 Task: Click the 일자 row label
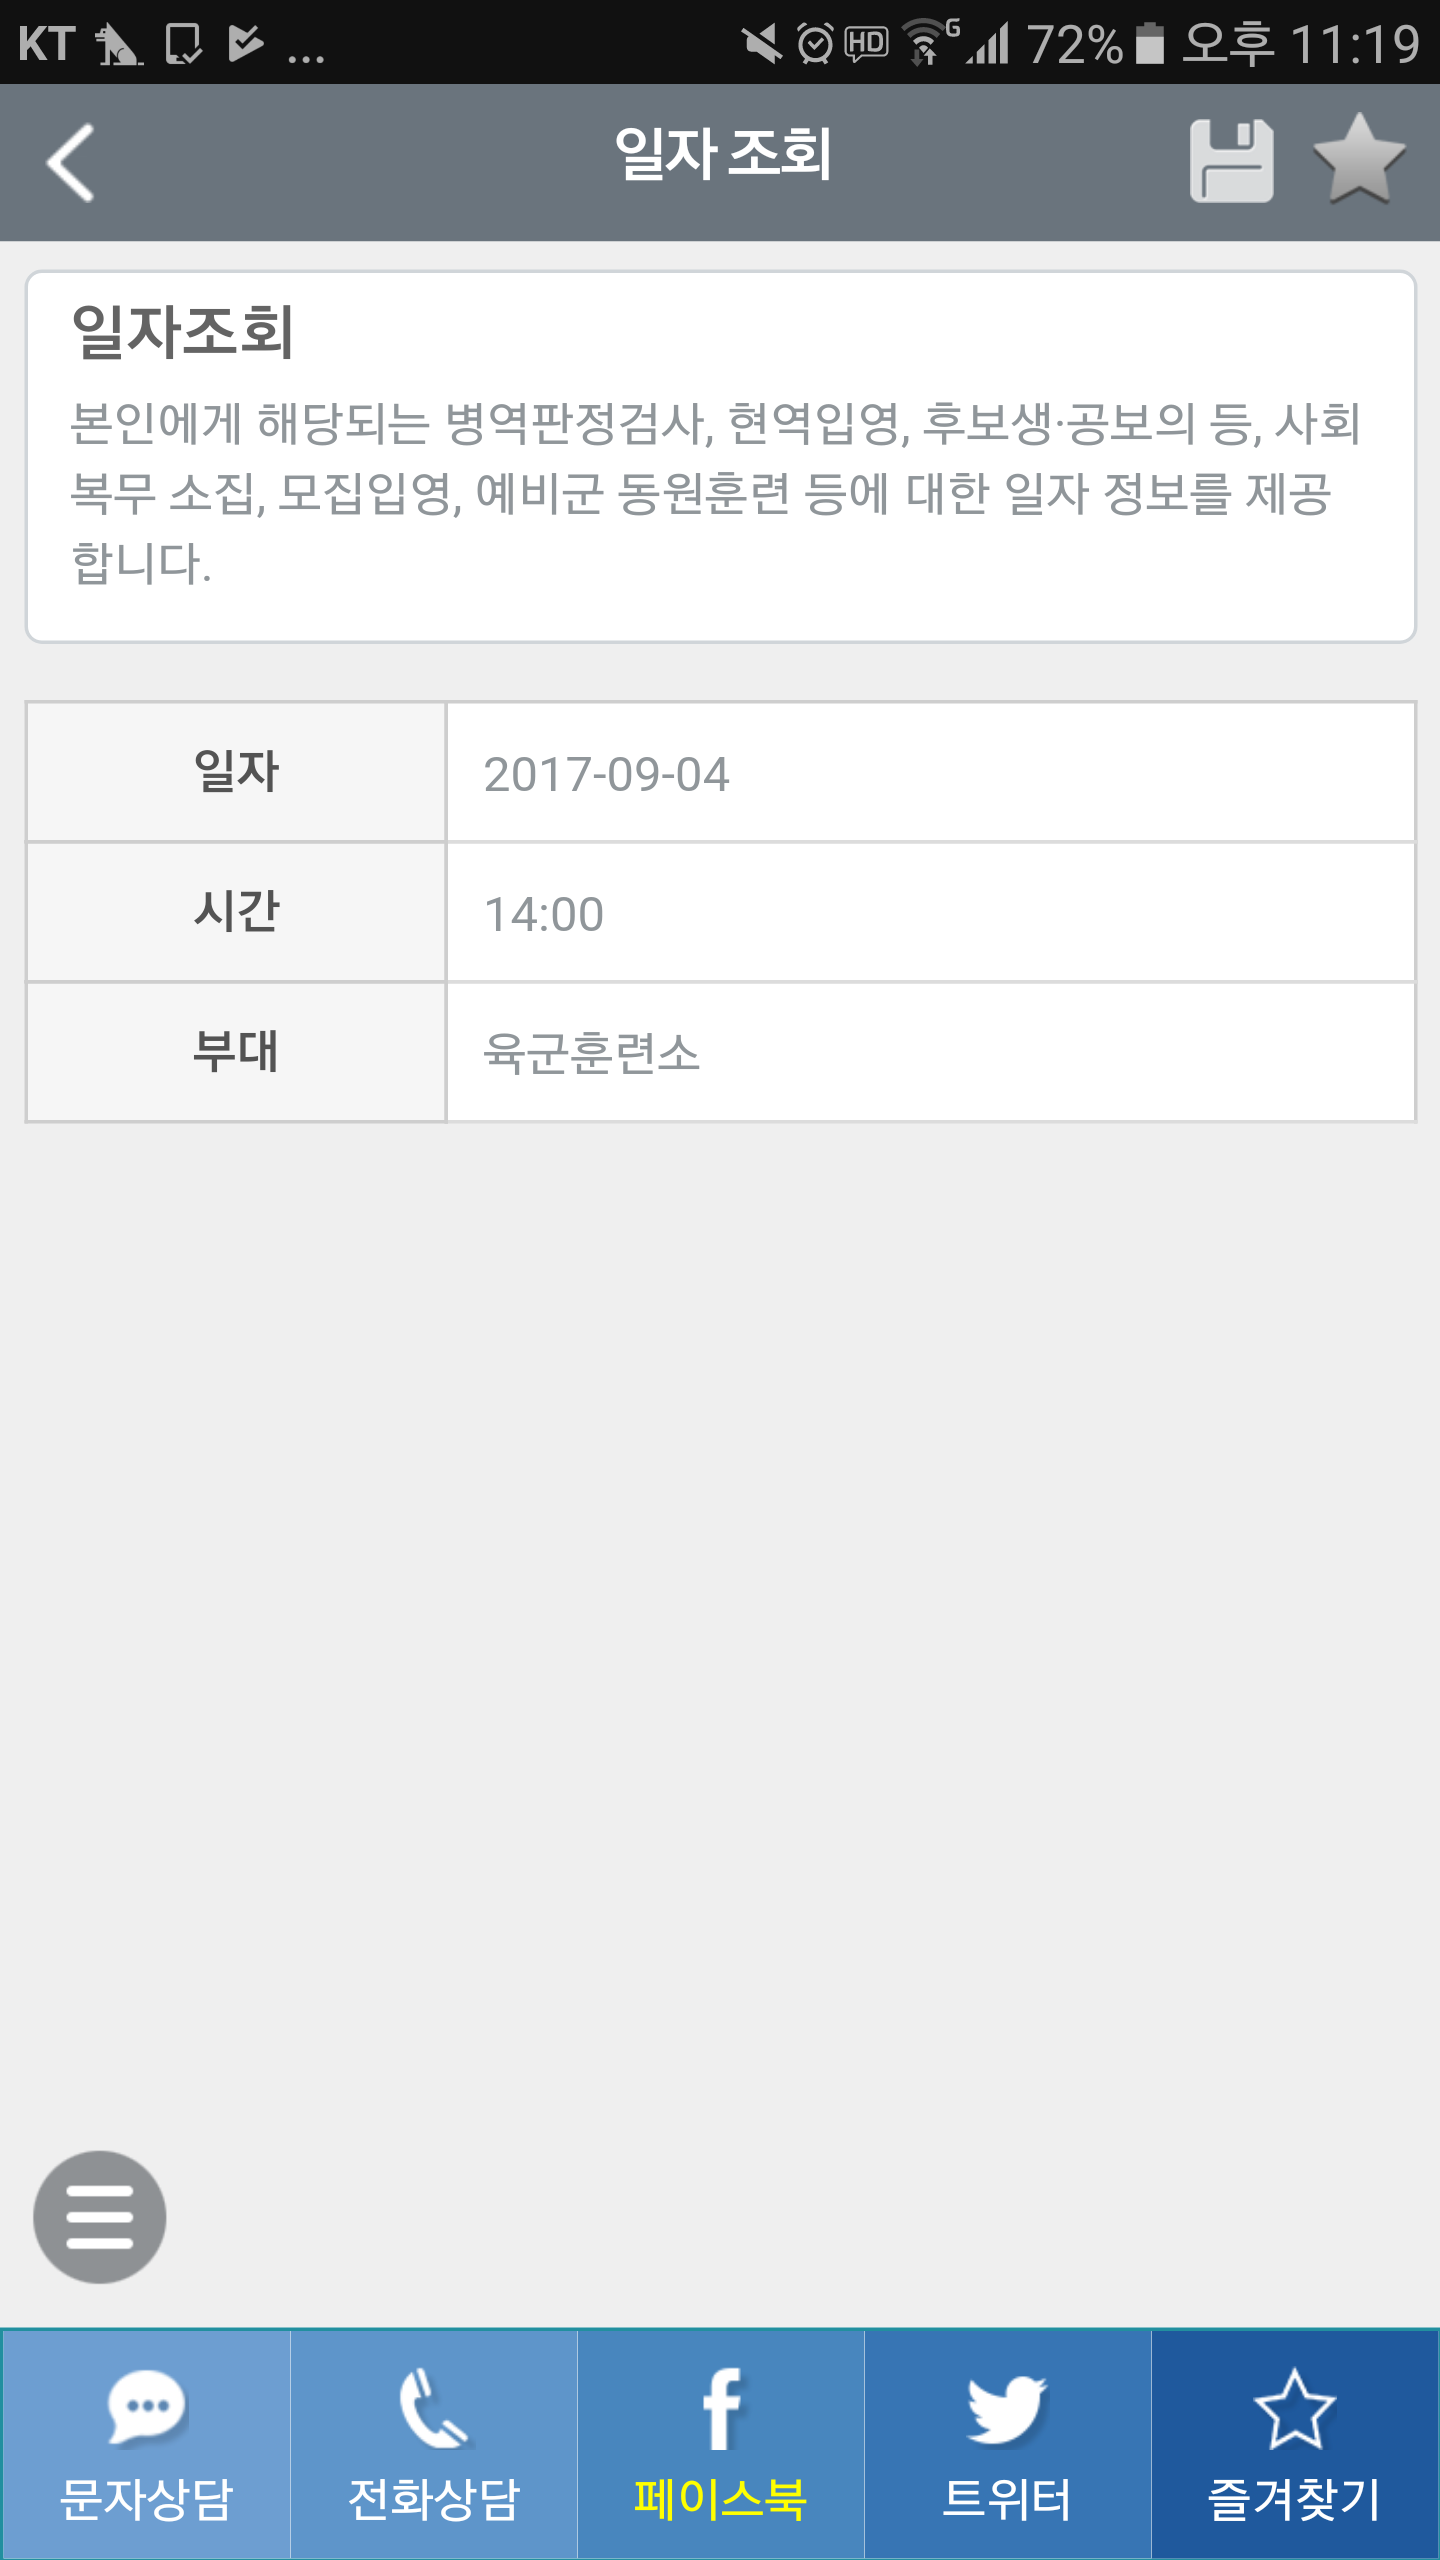[236, 772]
